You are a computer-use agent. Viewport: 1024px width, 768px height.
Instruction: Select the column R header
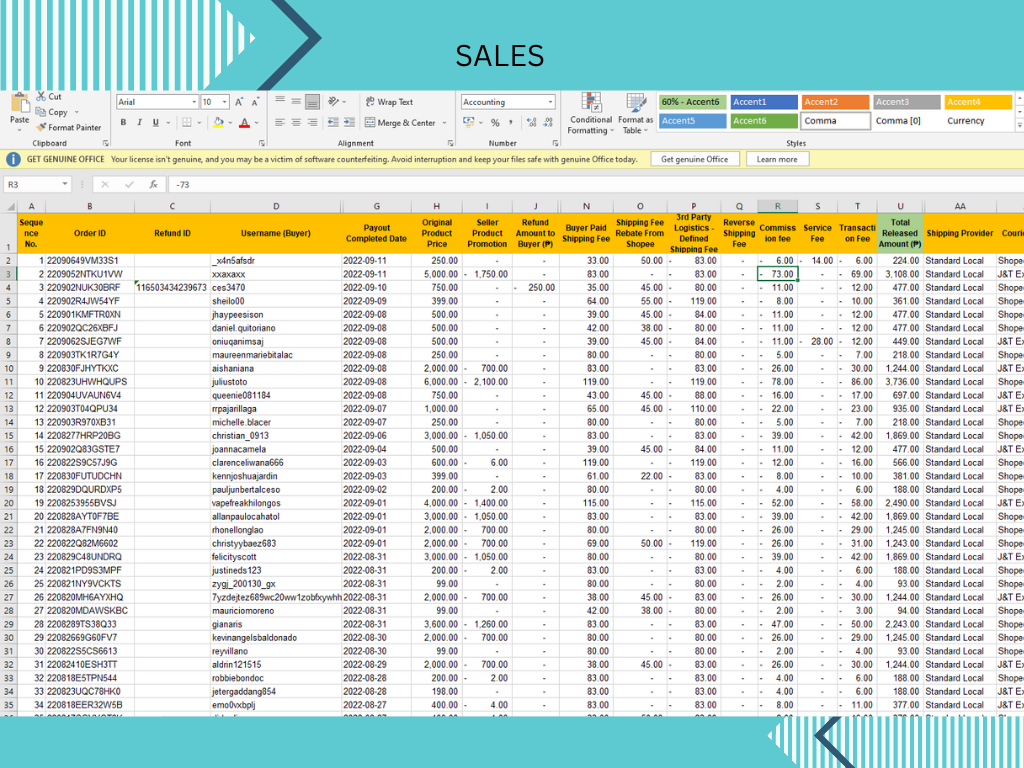(777, 206)
